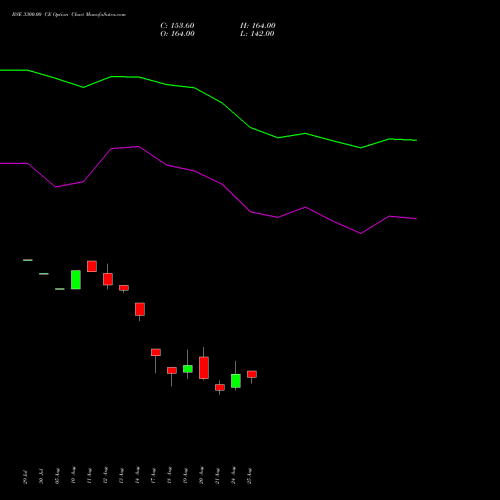
Task: Click the open price value O: 164.00
Action: pos(177,34)
